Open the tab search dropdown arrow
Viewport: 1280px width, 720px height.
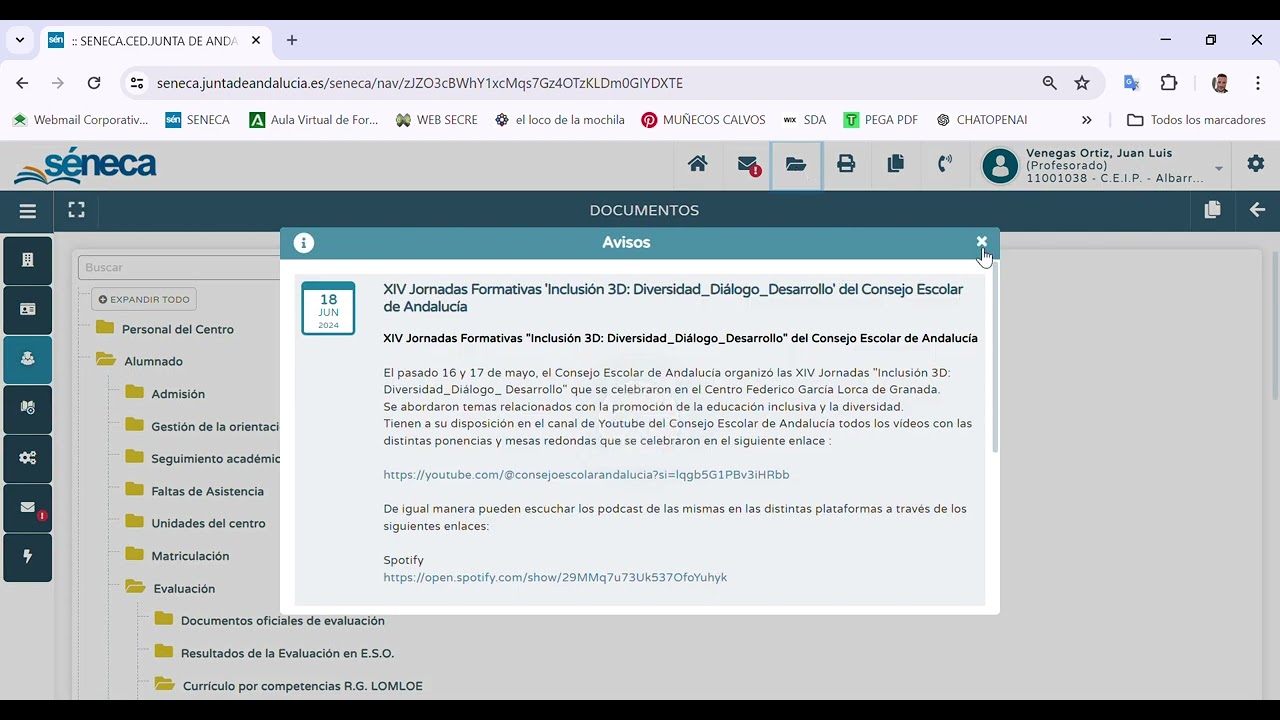pyautogui.click(x=19, y=40)
